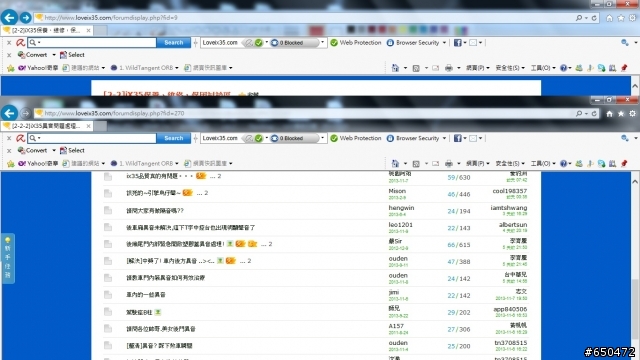Open last poster app840506's profile
The height and width of the screenshot is (360, 640).
point(510,309)
